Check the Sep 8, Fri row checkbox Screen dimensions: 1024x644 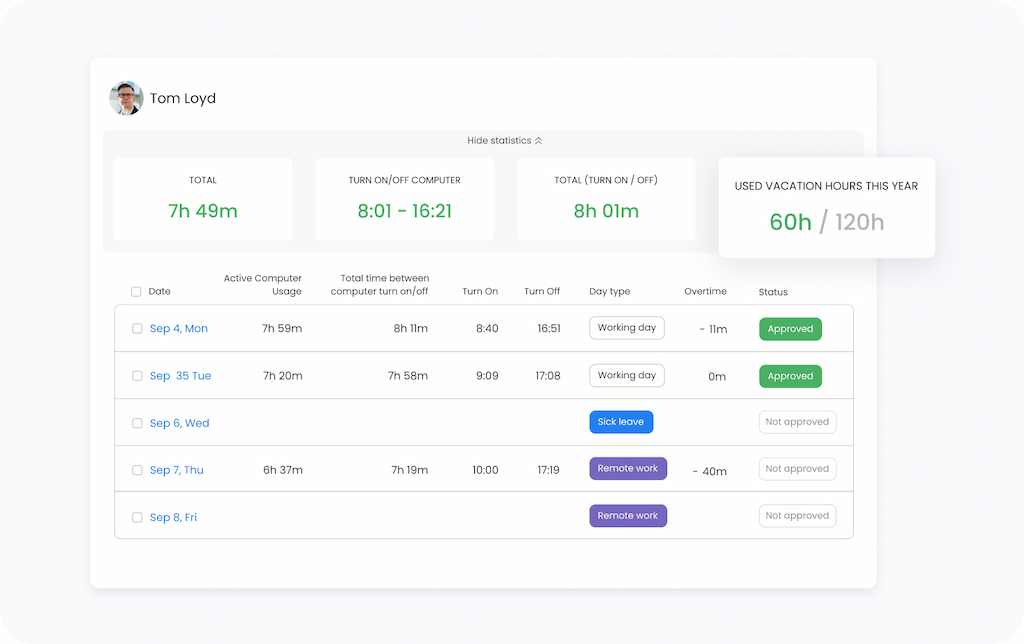(x=137, y=516)
